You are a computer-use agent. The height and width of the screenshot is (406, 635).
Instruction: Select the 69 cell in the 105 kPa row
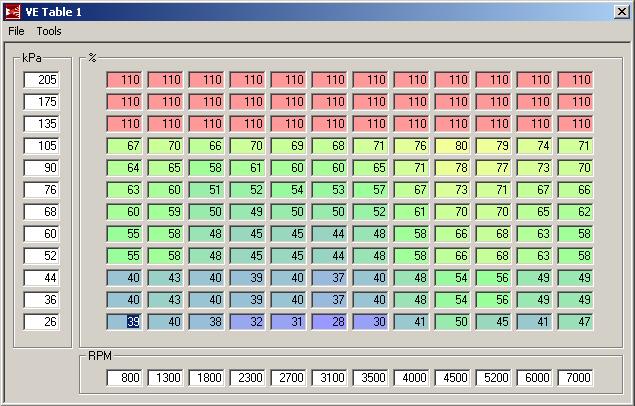[x=288, y=146]
